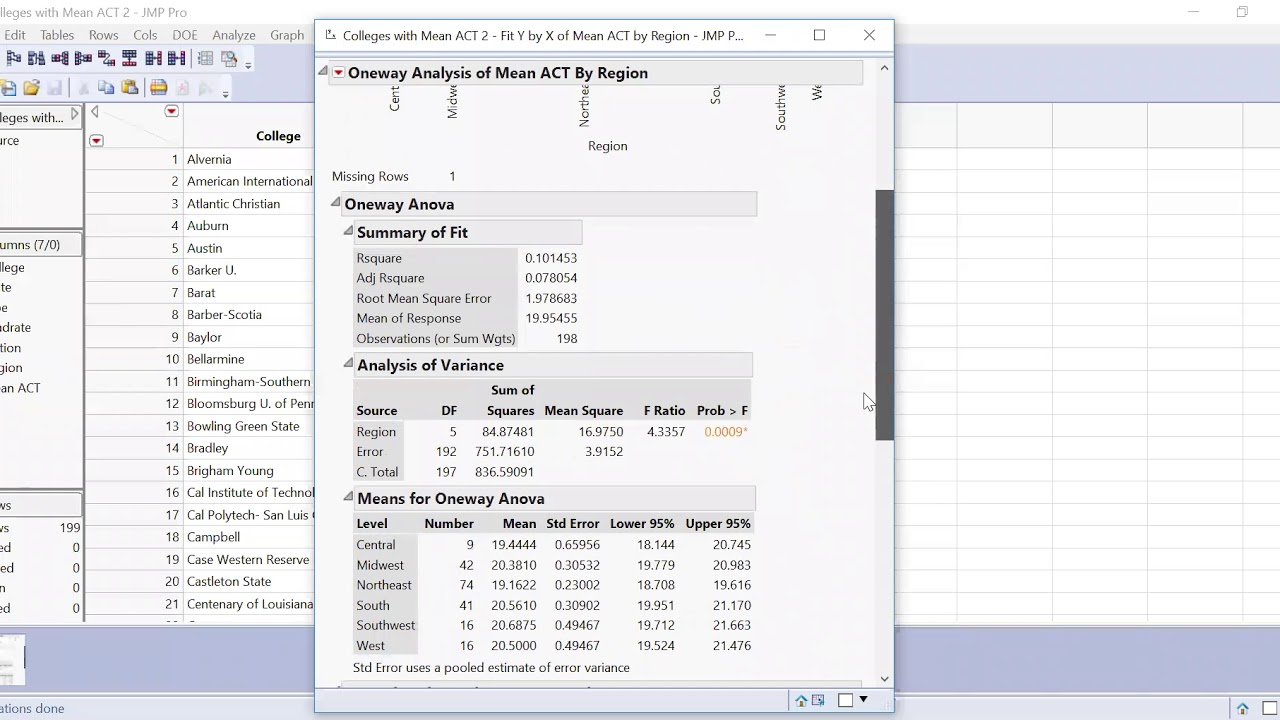Click the Rsquare value 0.101453
Viewport: 1280px width, 720px height.
(551, 258)
